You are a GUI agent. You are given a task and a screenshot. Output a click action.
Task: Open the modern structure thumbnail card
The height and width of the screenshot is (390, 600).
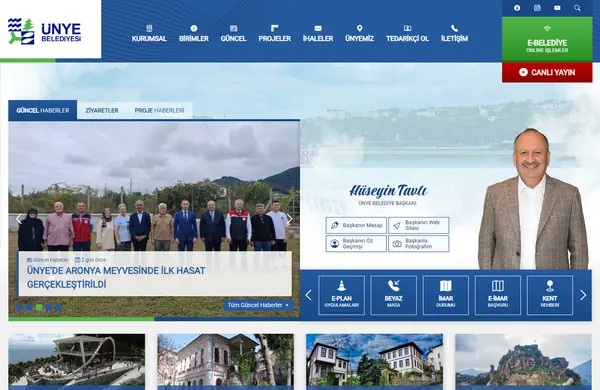click(x=77, y=362)
